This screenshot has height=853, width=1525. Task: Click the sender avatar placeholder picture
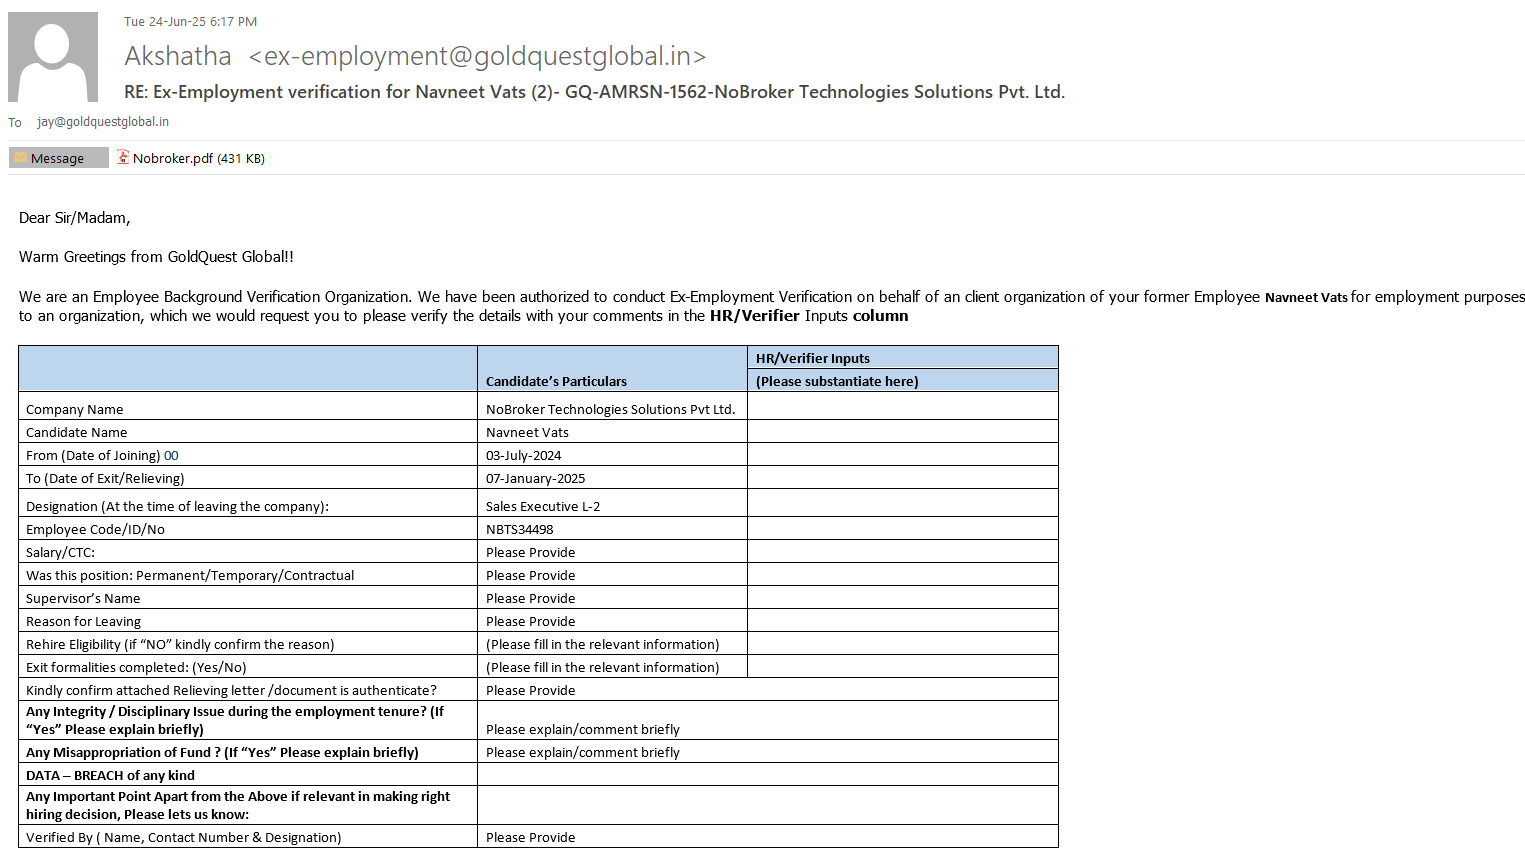tap(53, 57)
